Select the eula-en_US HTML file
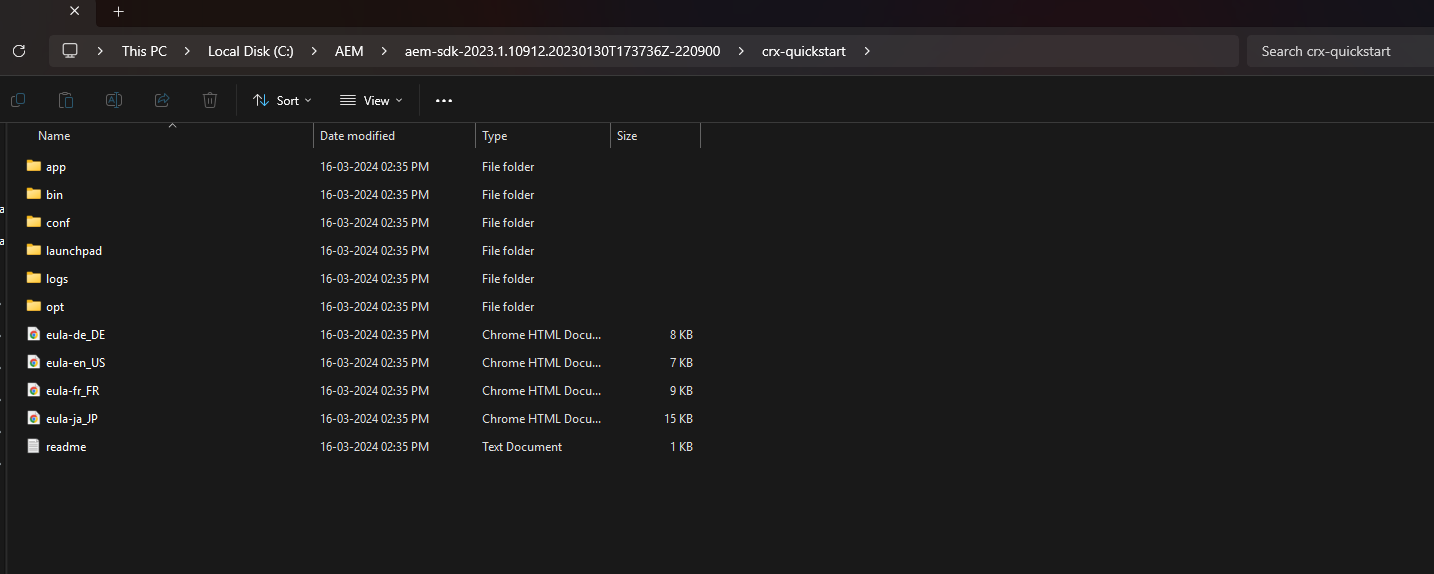 75,363
